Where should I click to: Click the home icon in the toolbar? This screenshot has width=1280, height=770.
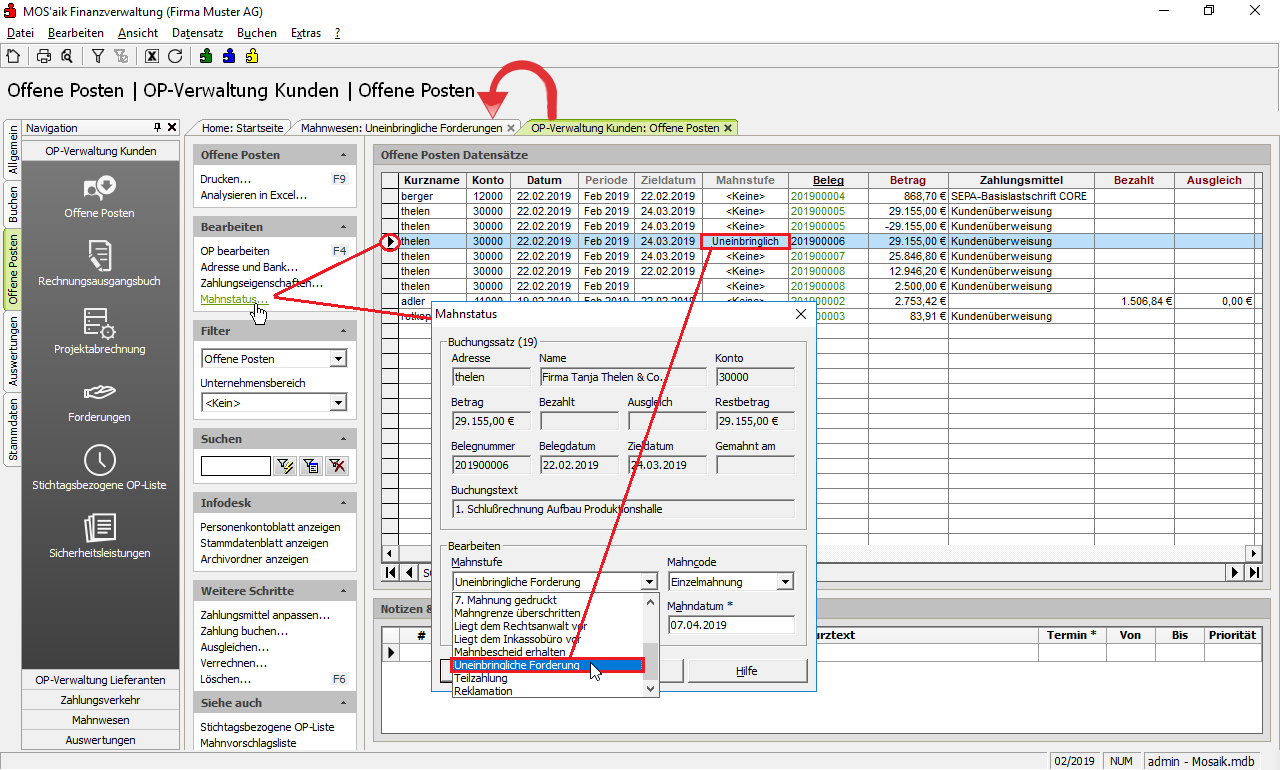pos(13,56)
